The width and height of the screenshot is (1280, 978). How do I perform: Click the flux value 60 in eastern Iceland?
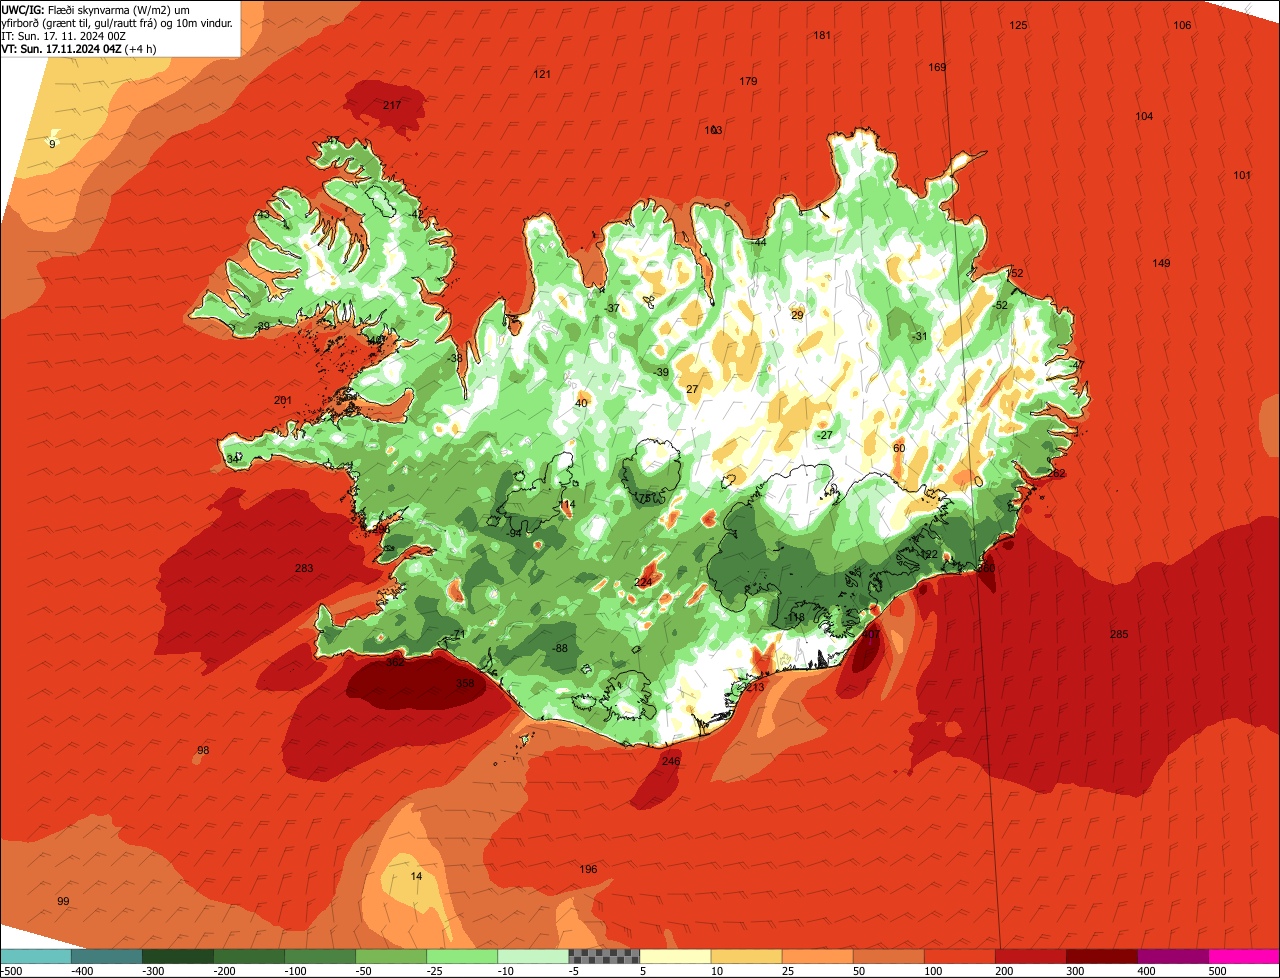coord(898,448)
